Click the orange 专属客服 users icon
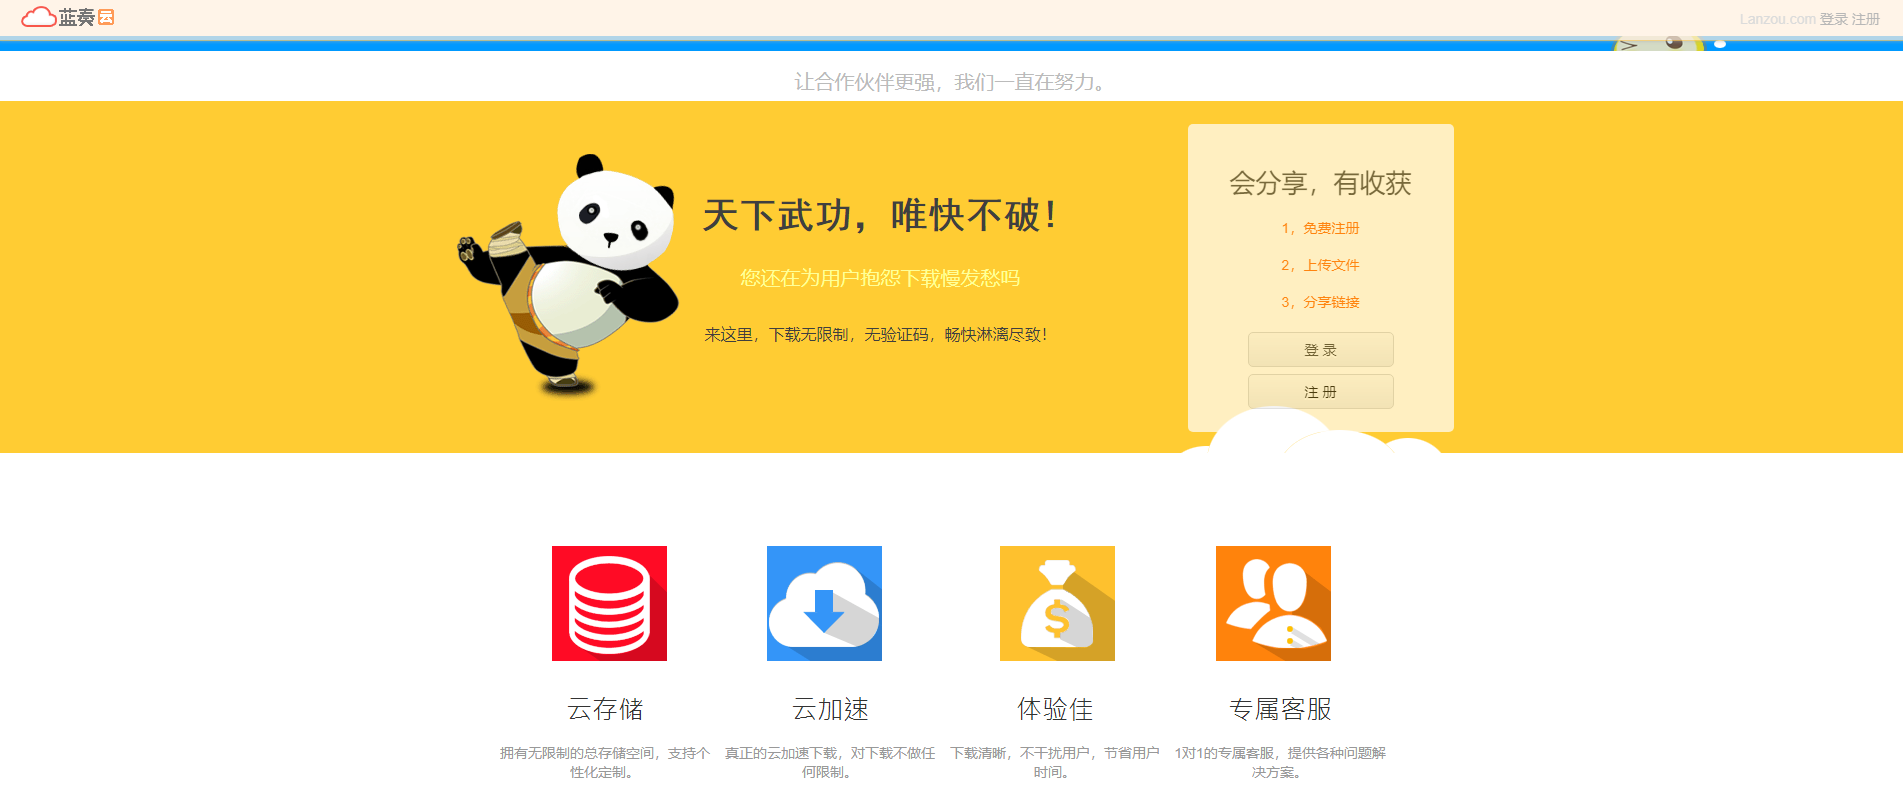The height and width of the screenshot is (803, 1903). [1273, 603]
